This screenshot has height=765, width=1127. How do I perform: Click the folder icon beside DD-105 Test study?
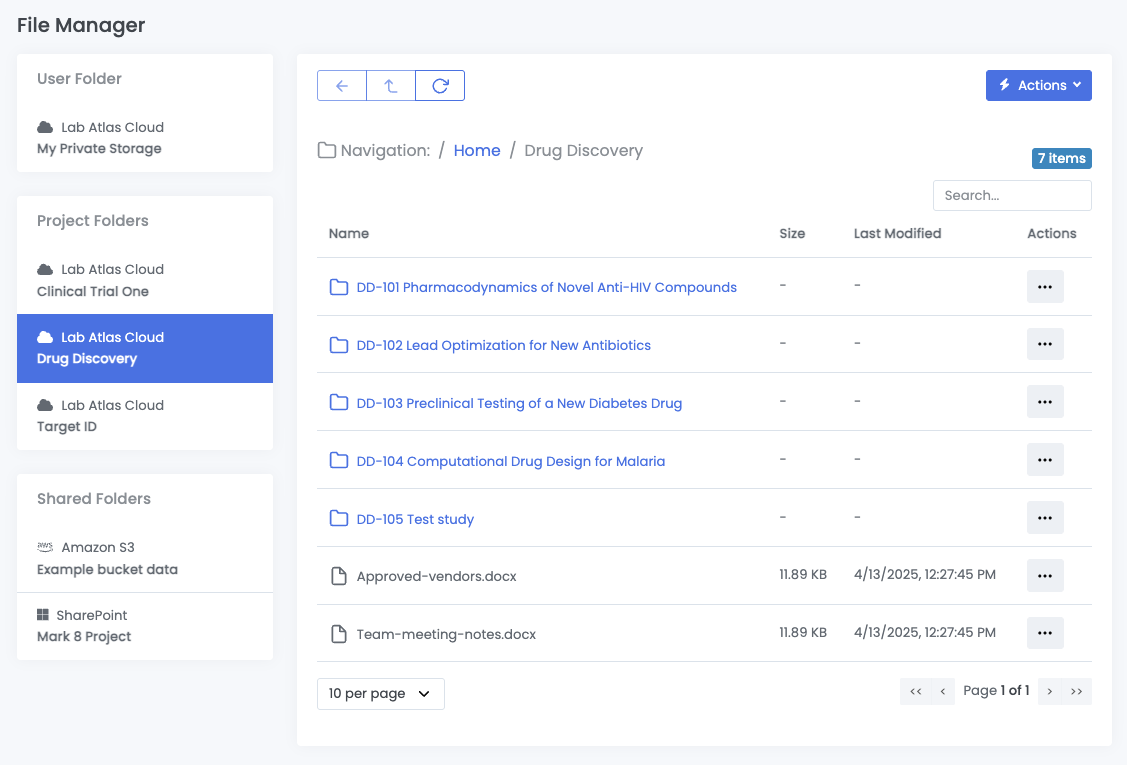click(x=338, y=518)
